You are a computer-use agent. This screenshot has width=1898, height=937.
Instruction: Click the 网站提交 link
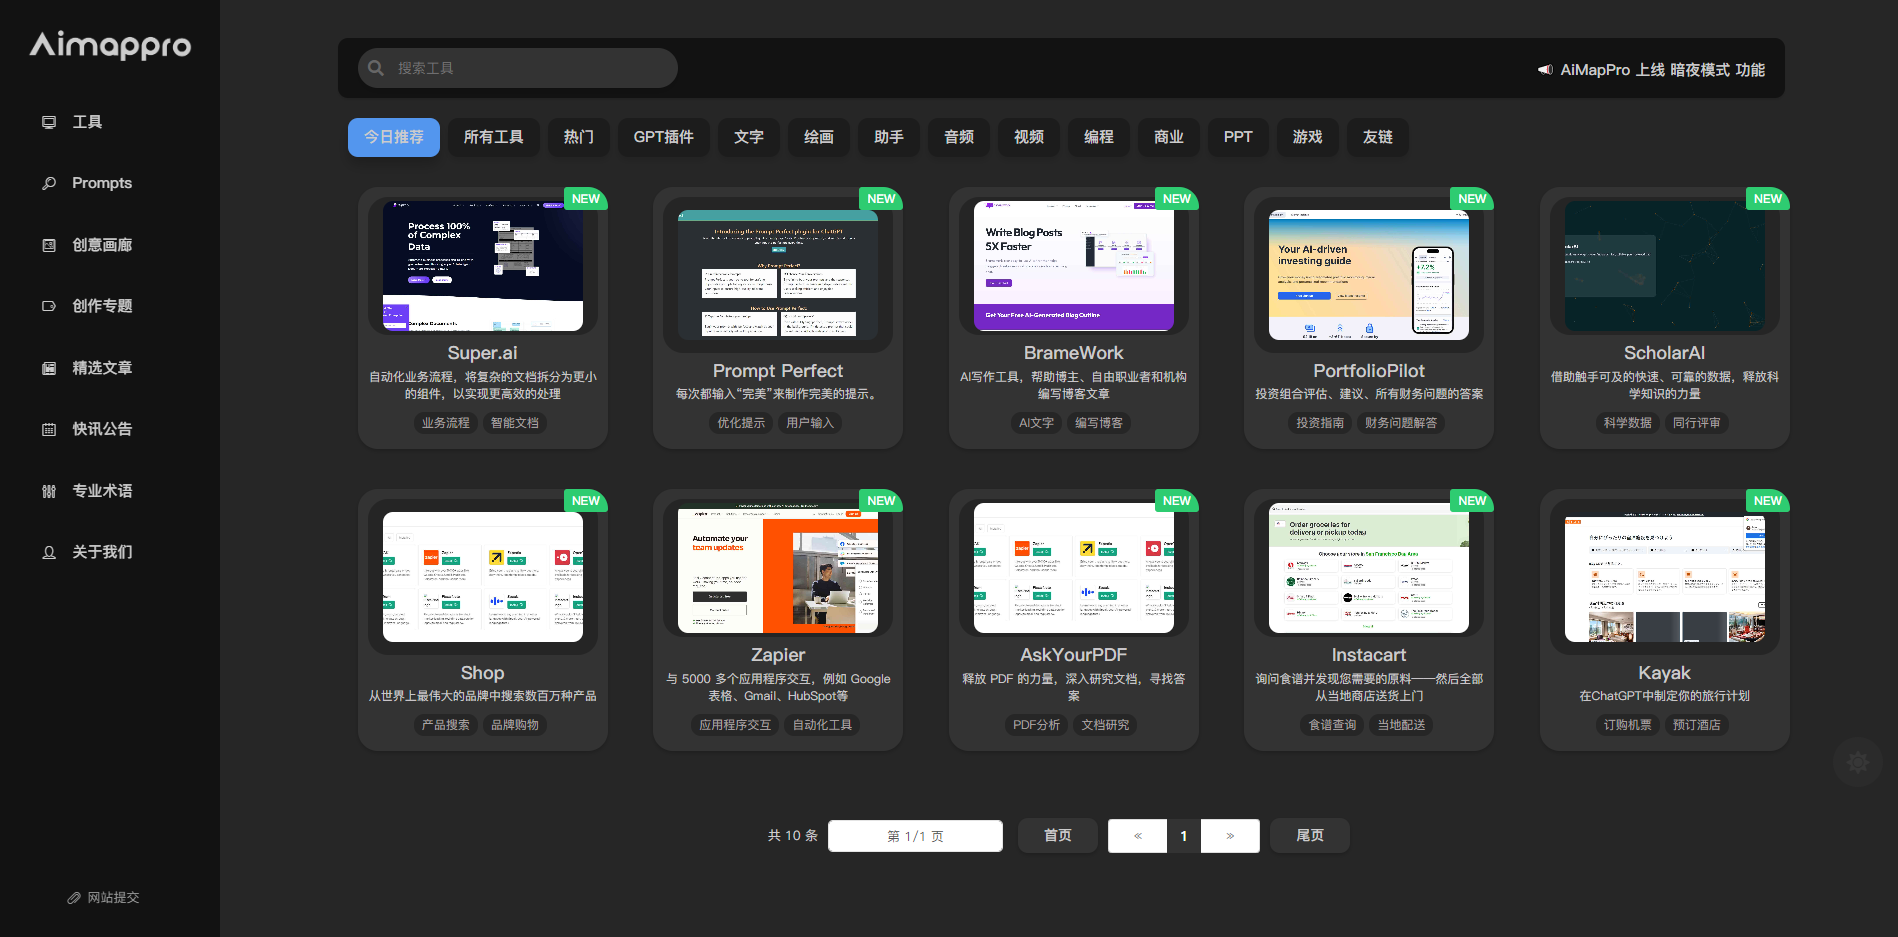(104, 898)
